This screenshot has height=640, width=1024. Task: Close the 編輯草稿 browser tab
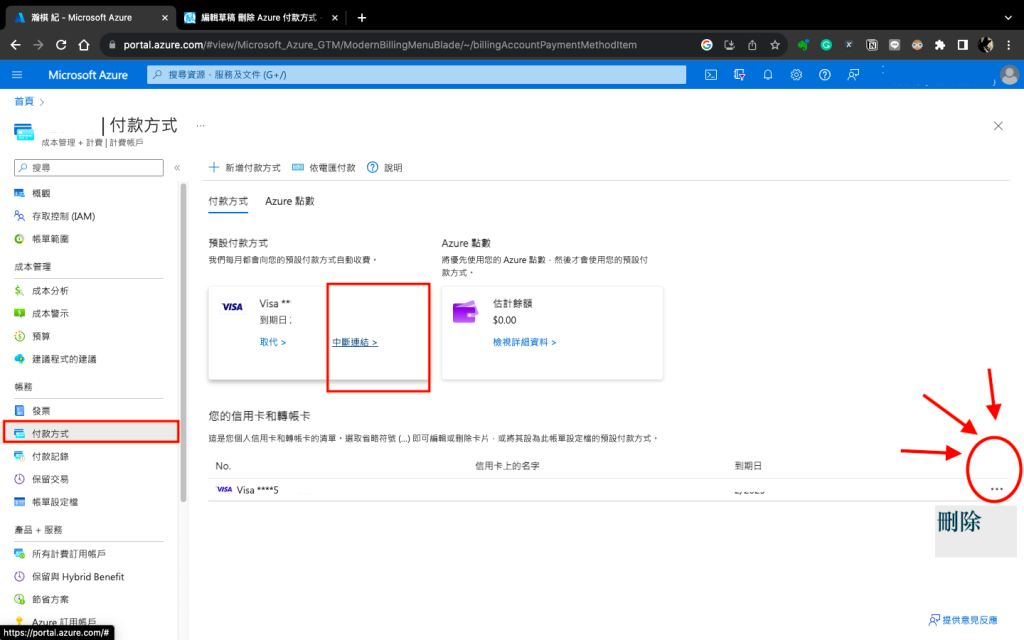335,18
